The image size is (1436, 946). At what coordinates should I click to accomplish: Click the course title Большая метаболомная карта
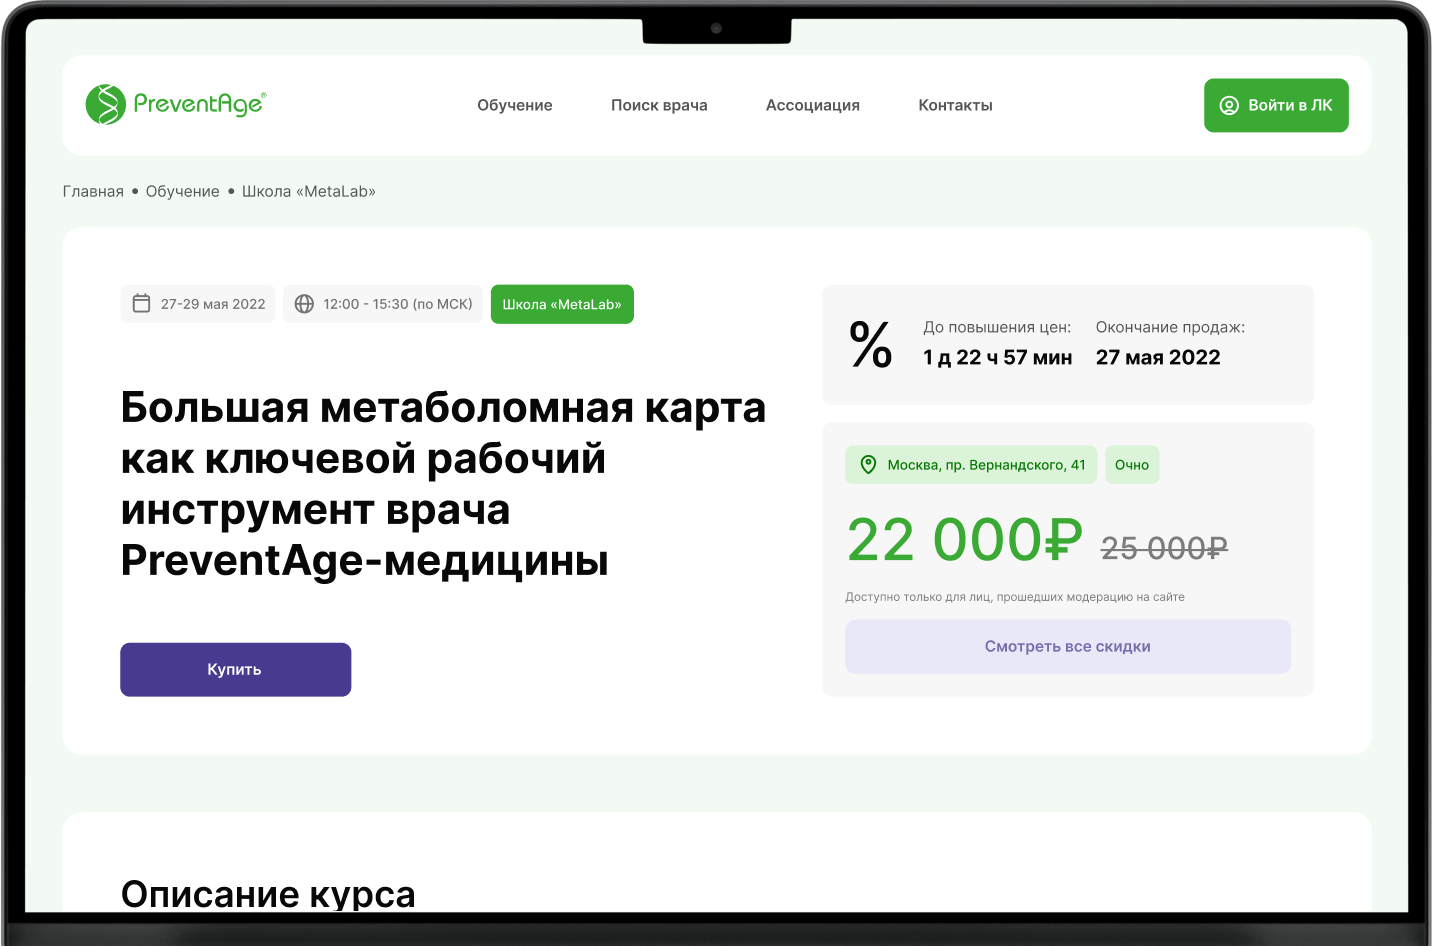pyautogui.click(x=443, y=484)
